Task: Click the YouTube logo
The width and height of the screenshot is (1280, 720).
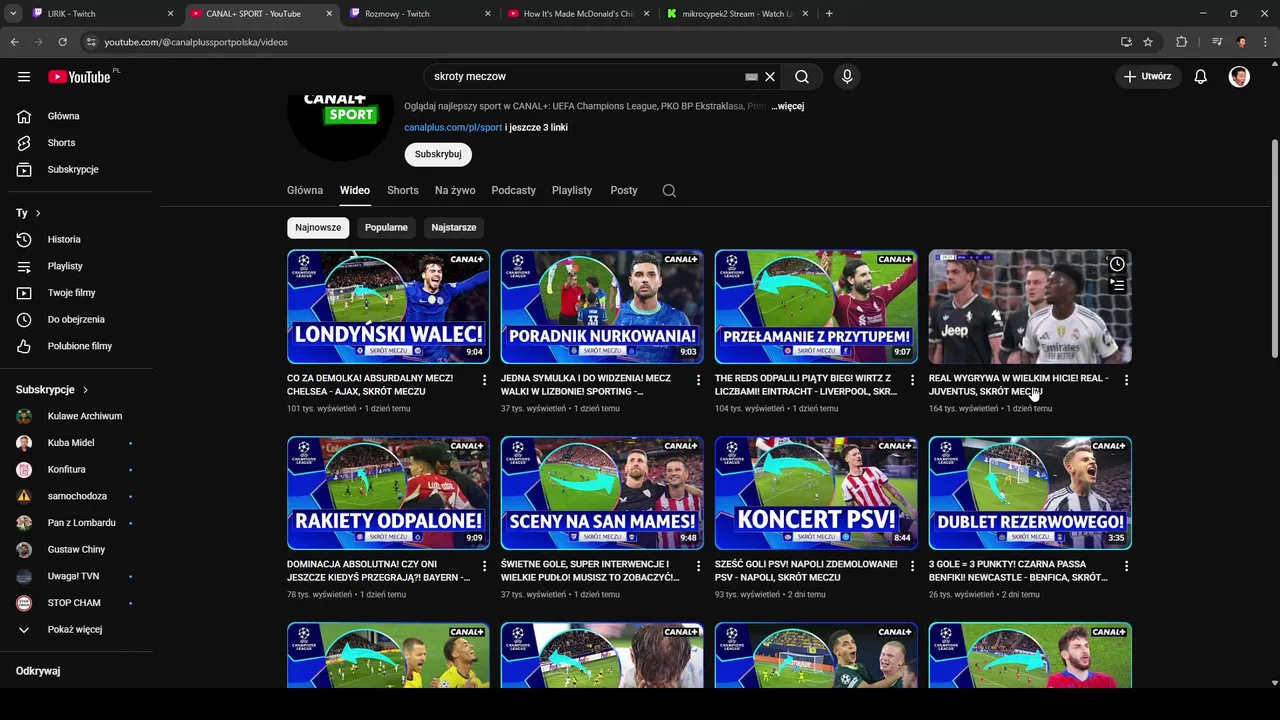Action: tap(79, 77)
